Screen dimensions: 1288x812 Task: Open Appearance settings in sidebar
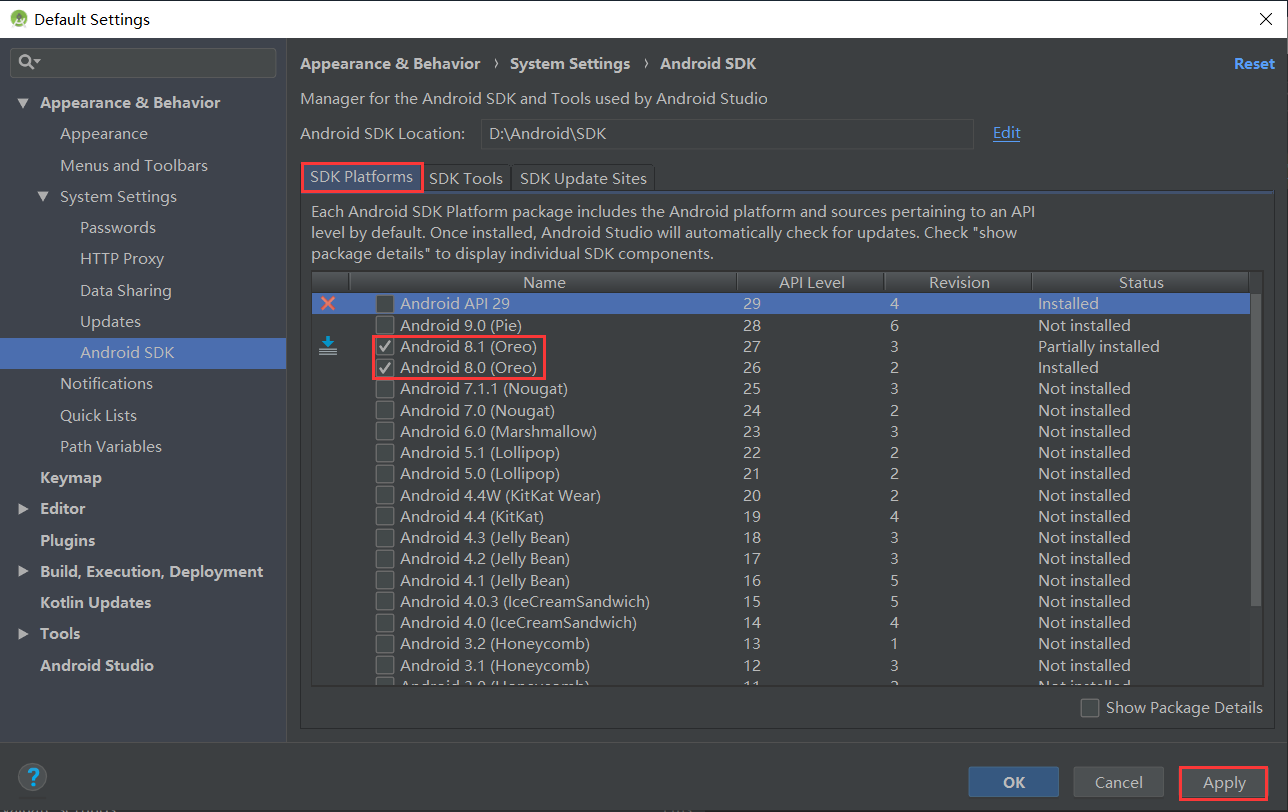[x=103, y=133]
